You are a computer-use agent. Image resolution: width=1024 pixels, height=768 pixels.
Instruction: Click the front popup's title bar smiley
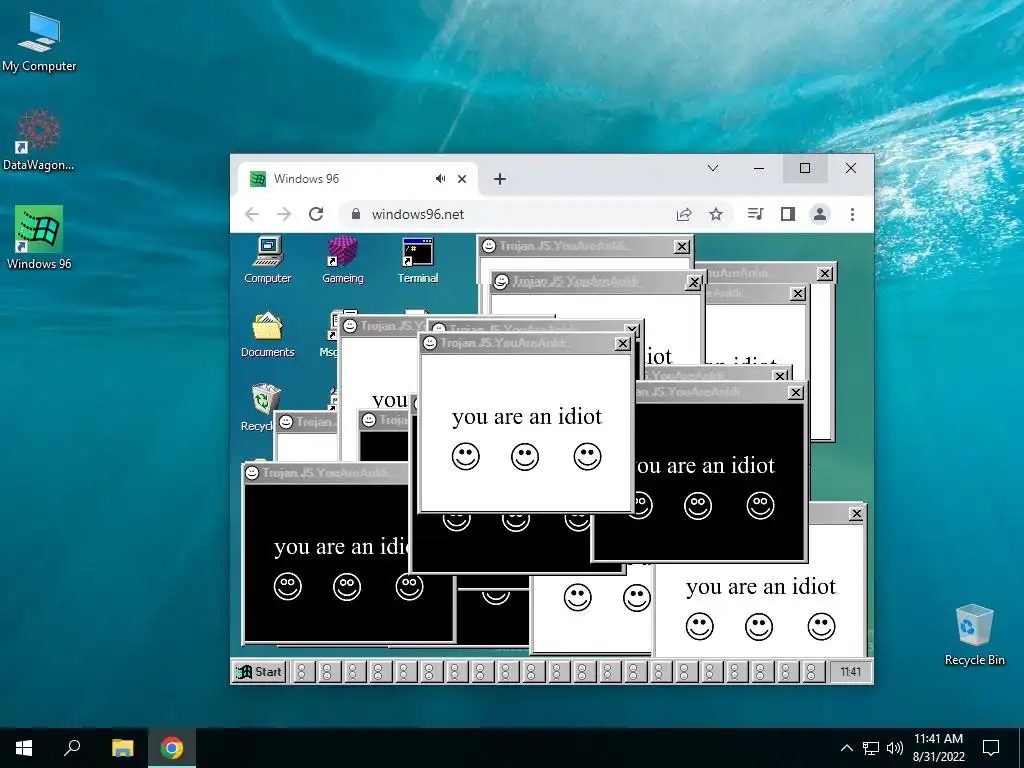point(430,343)
